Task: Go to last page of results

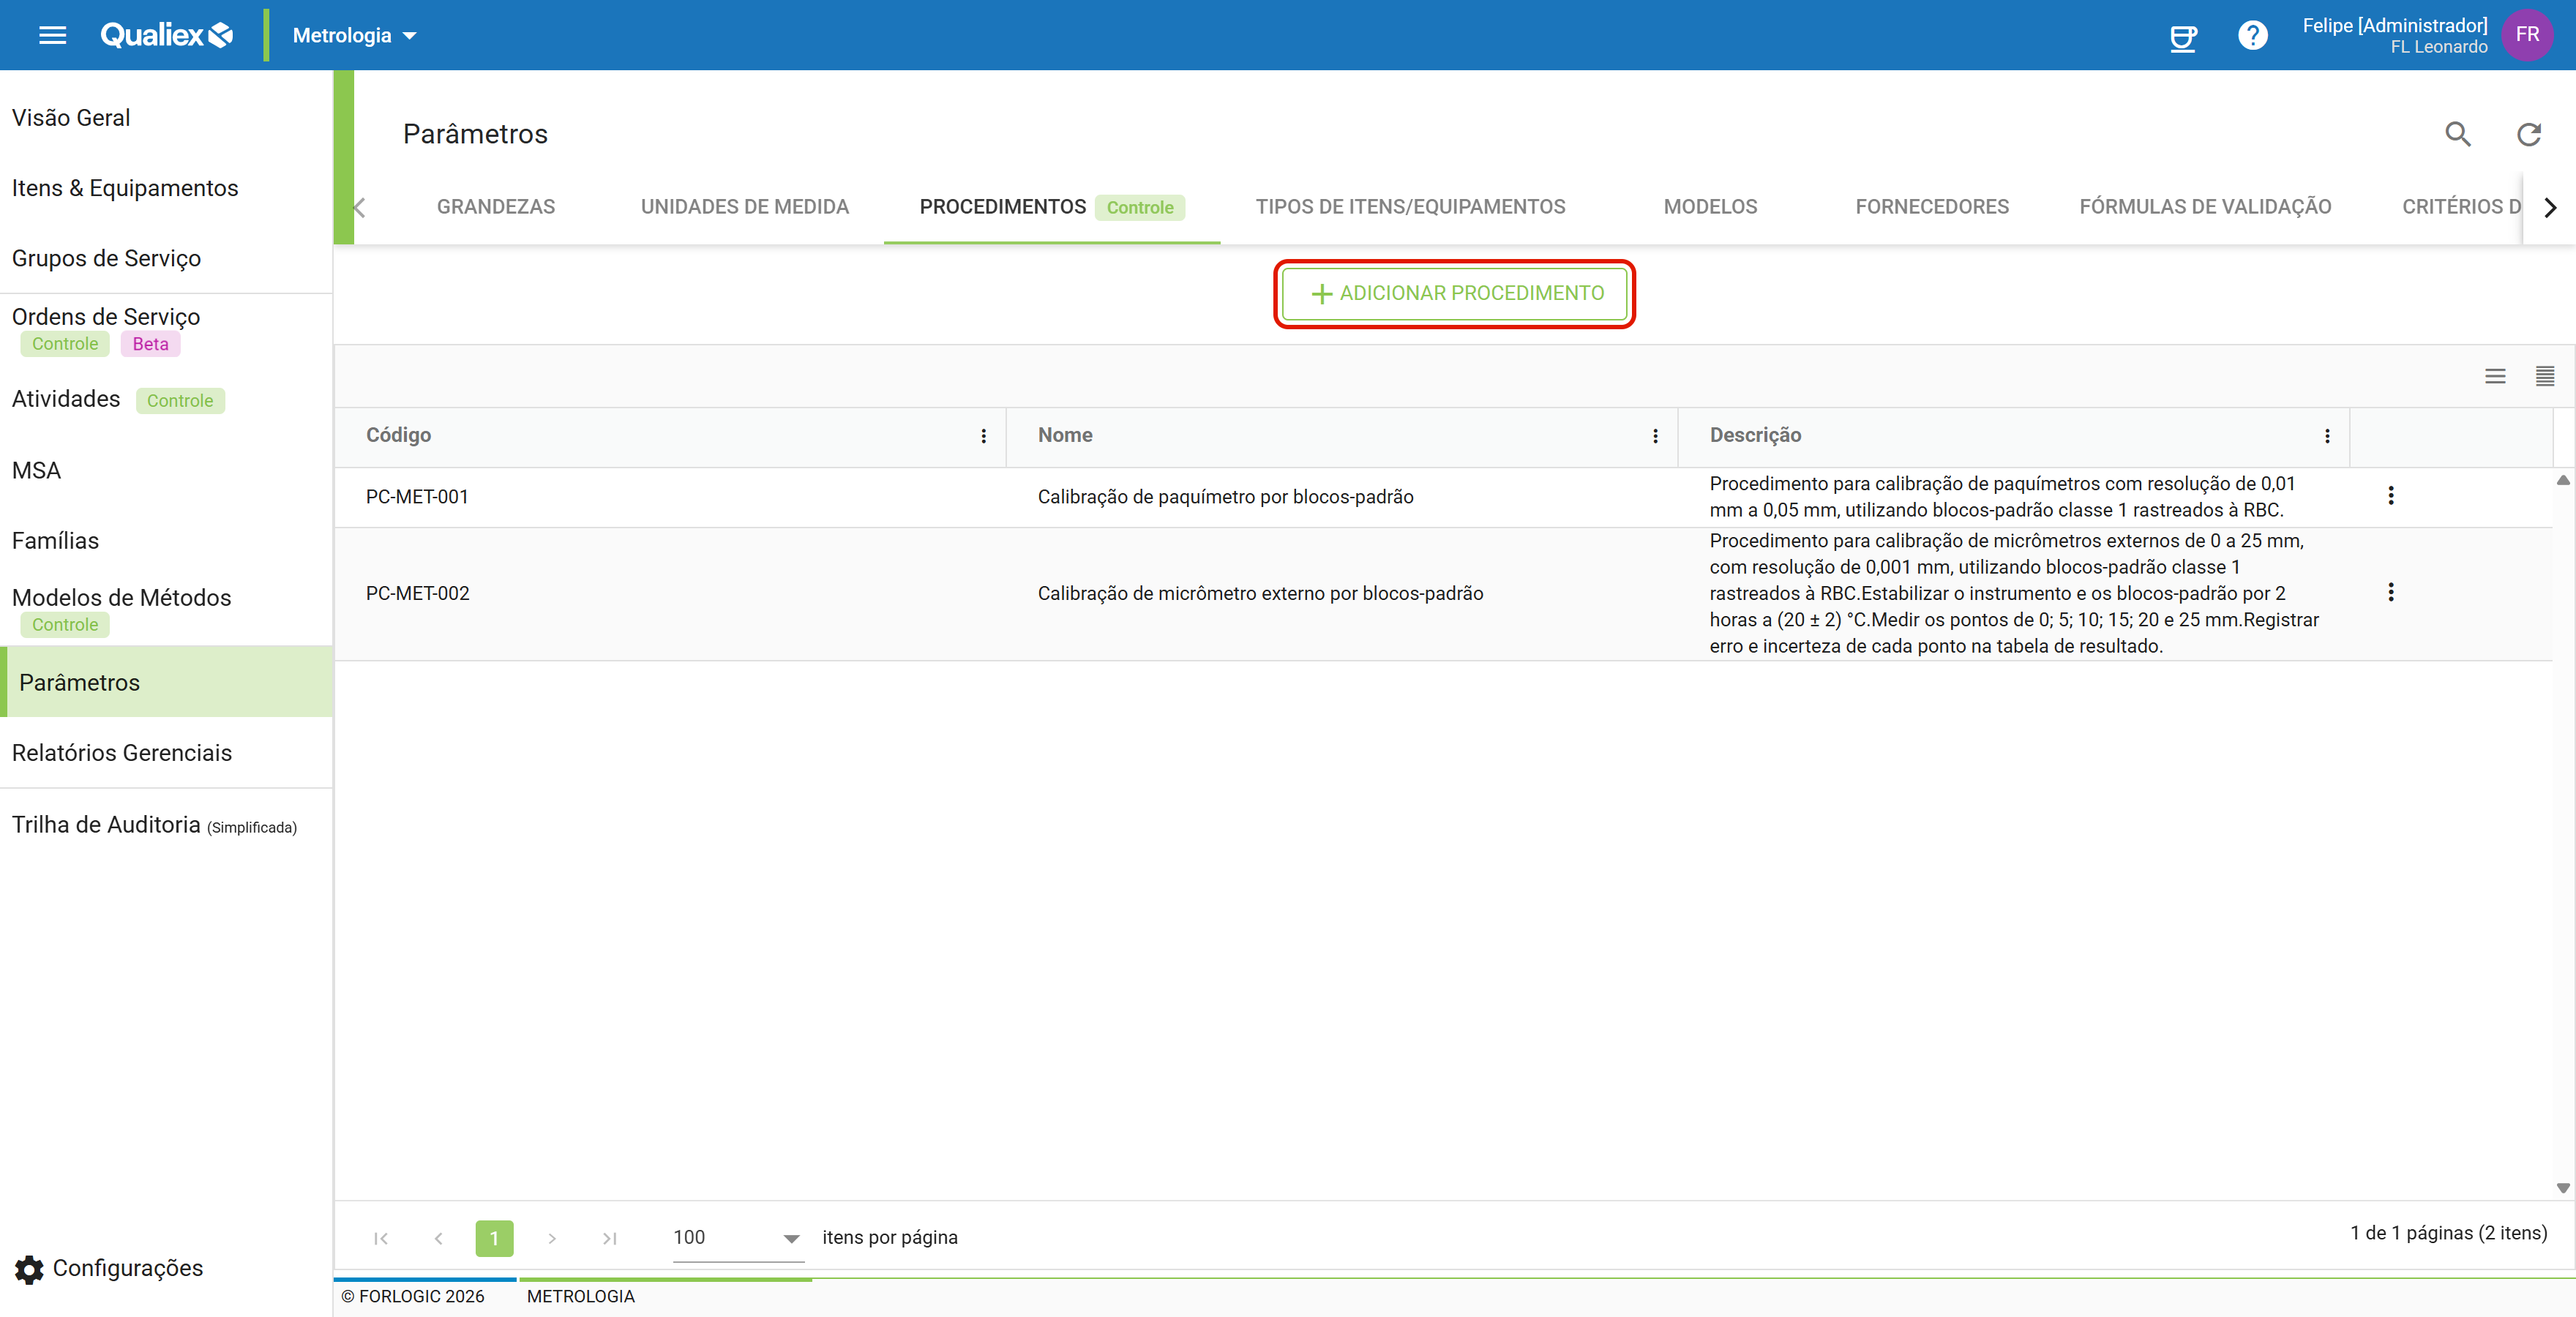Action: 609,1238
